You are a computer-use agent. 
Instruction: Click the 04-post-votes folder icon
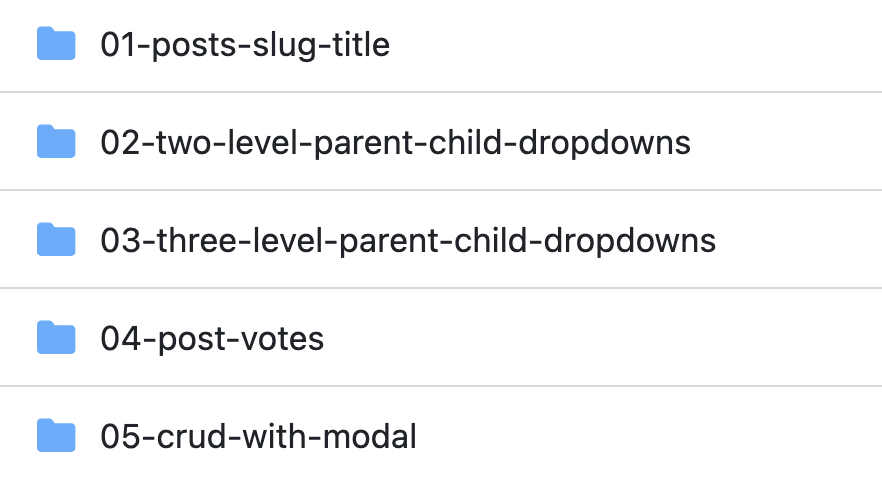[x=56, y=339]
